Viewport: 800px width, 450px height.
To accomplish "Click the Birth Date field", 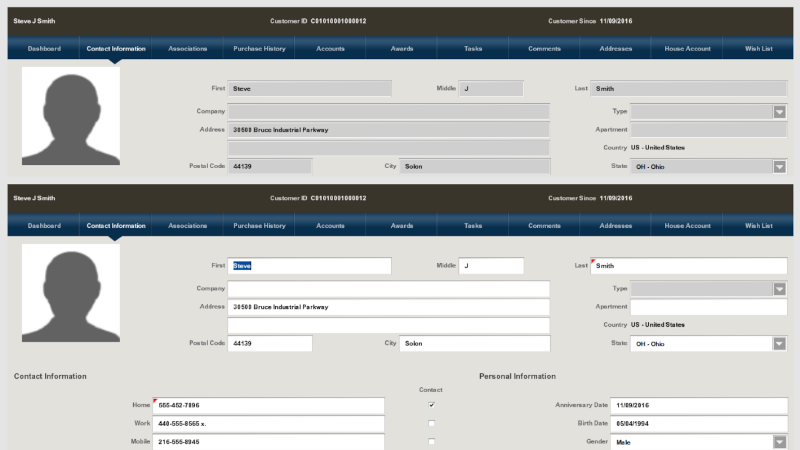I will coord(699,423).
